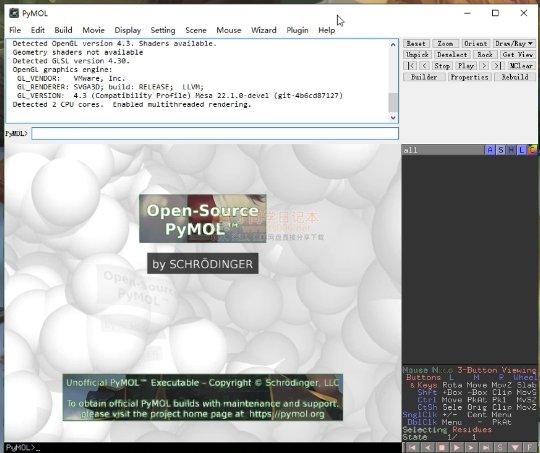Image resolution: width=540 pixels, height=453 pixels.
Task: Open the Setting menu
Action: 163,30
